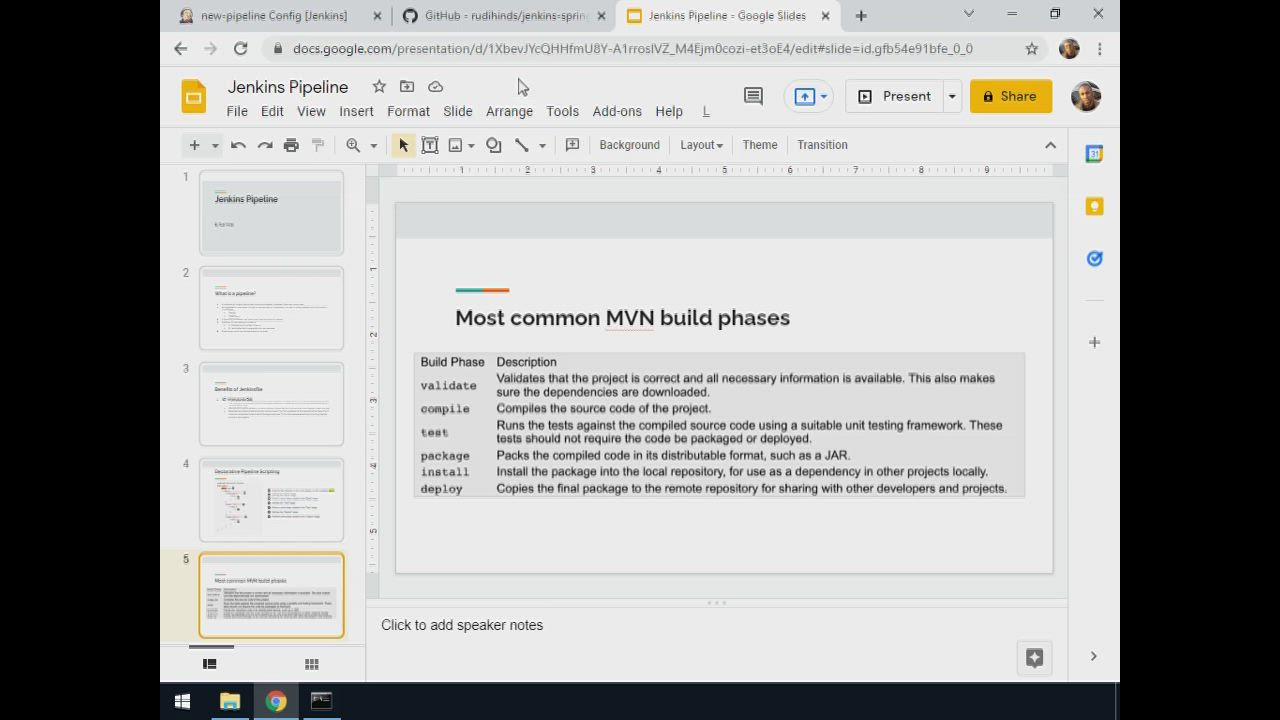Open Google Calendar side panel icon

click(1094, 154)
